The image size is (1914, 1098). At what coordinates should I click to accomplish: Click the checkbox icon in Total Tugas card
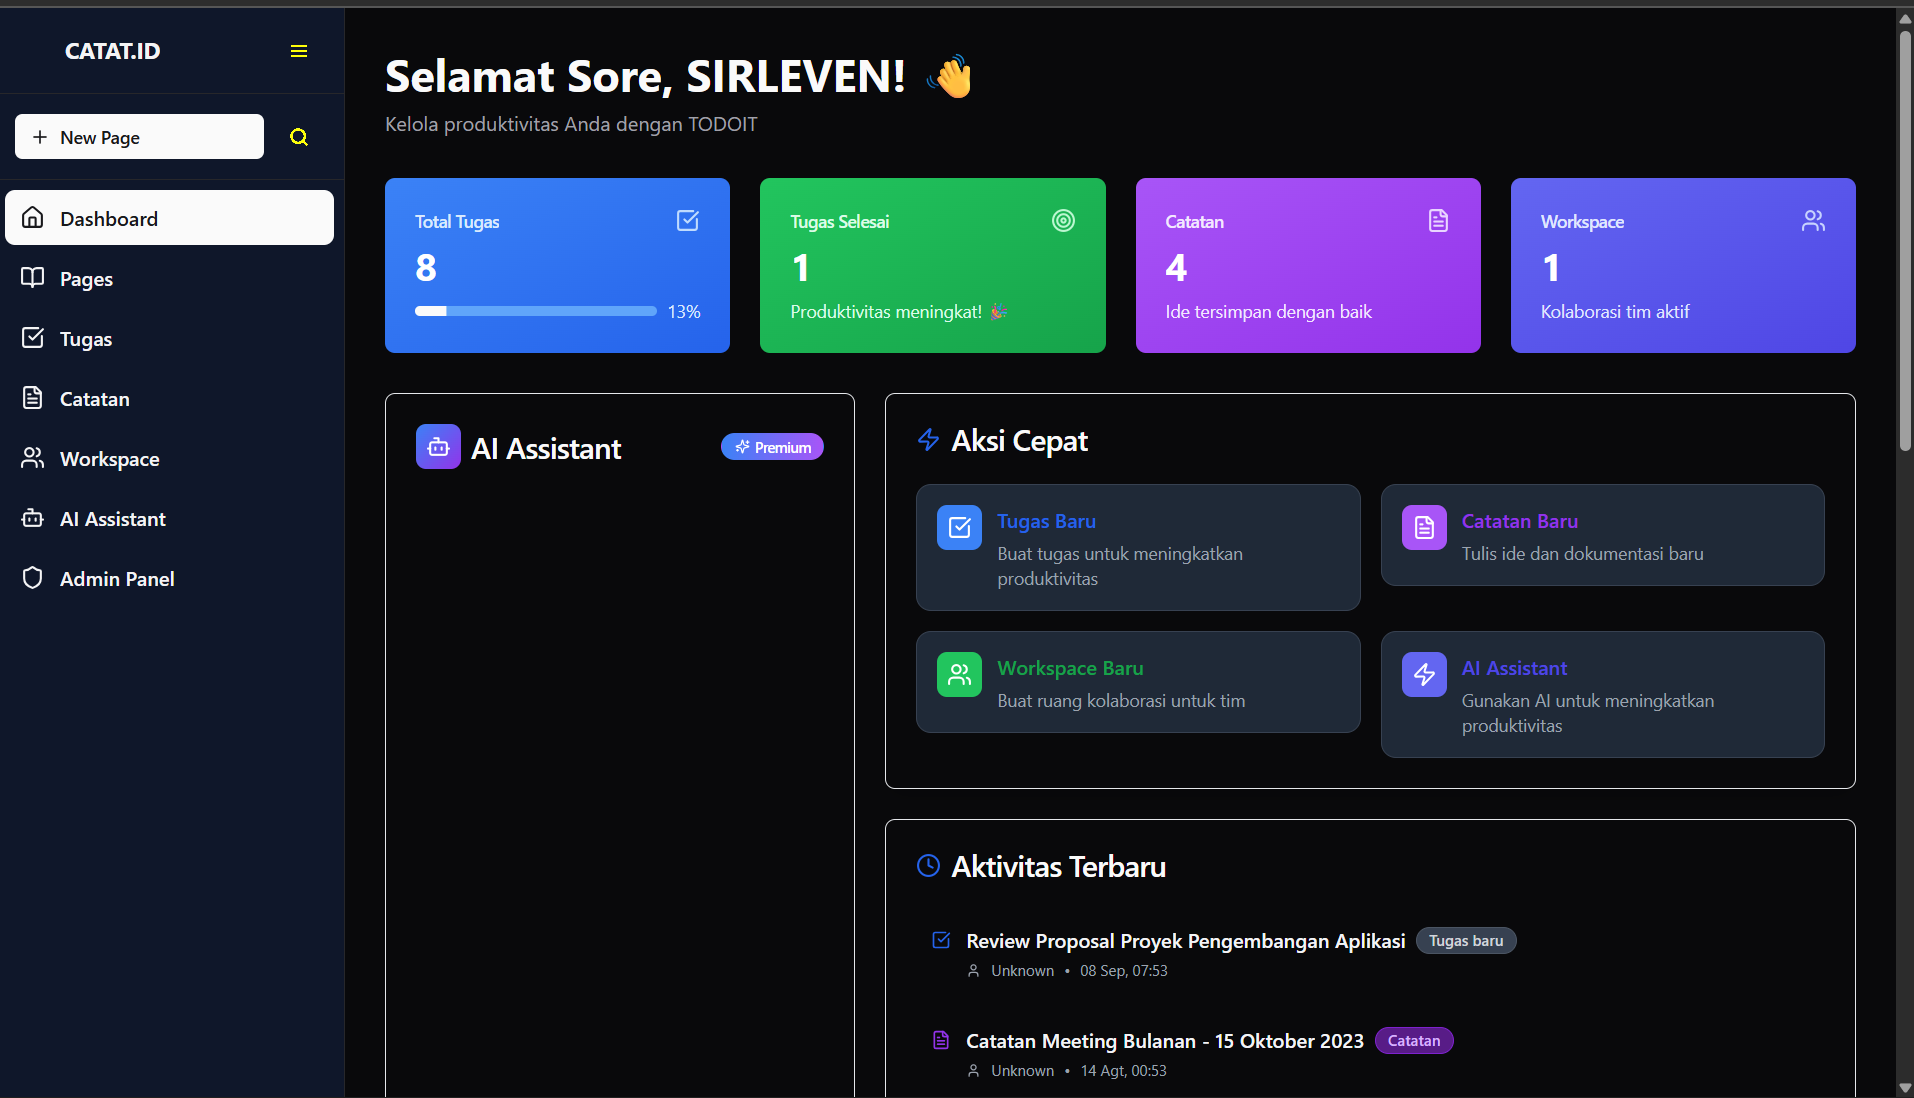click(688, 220)
